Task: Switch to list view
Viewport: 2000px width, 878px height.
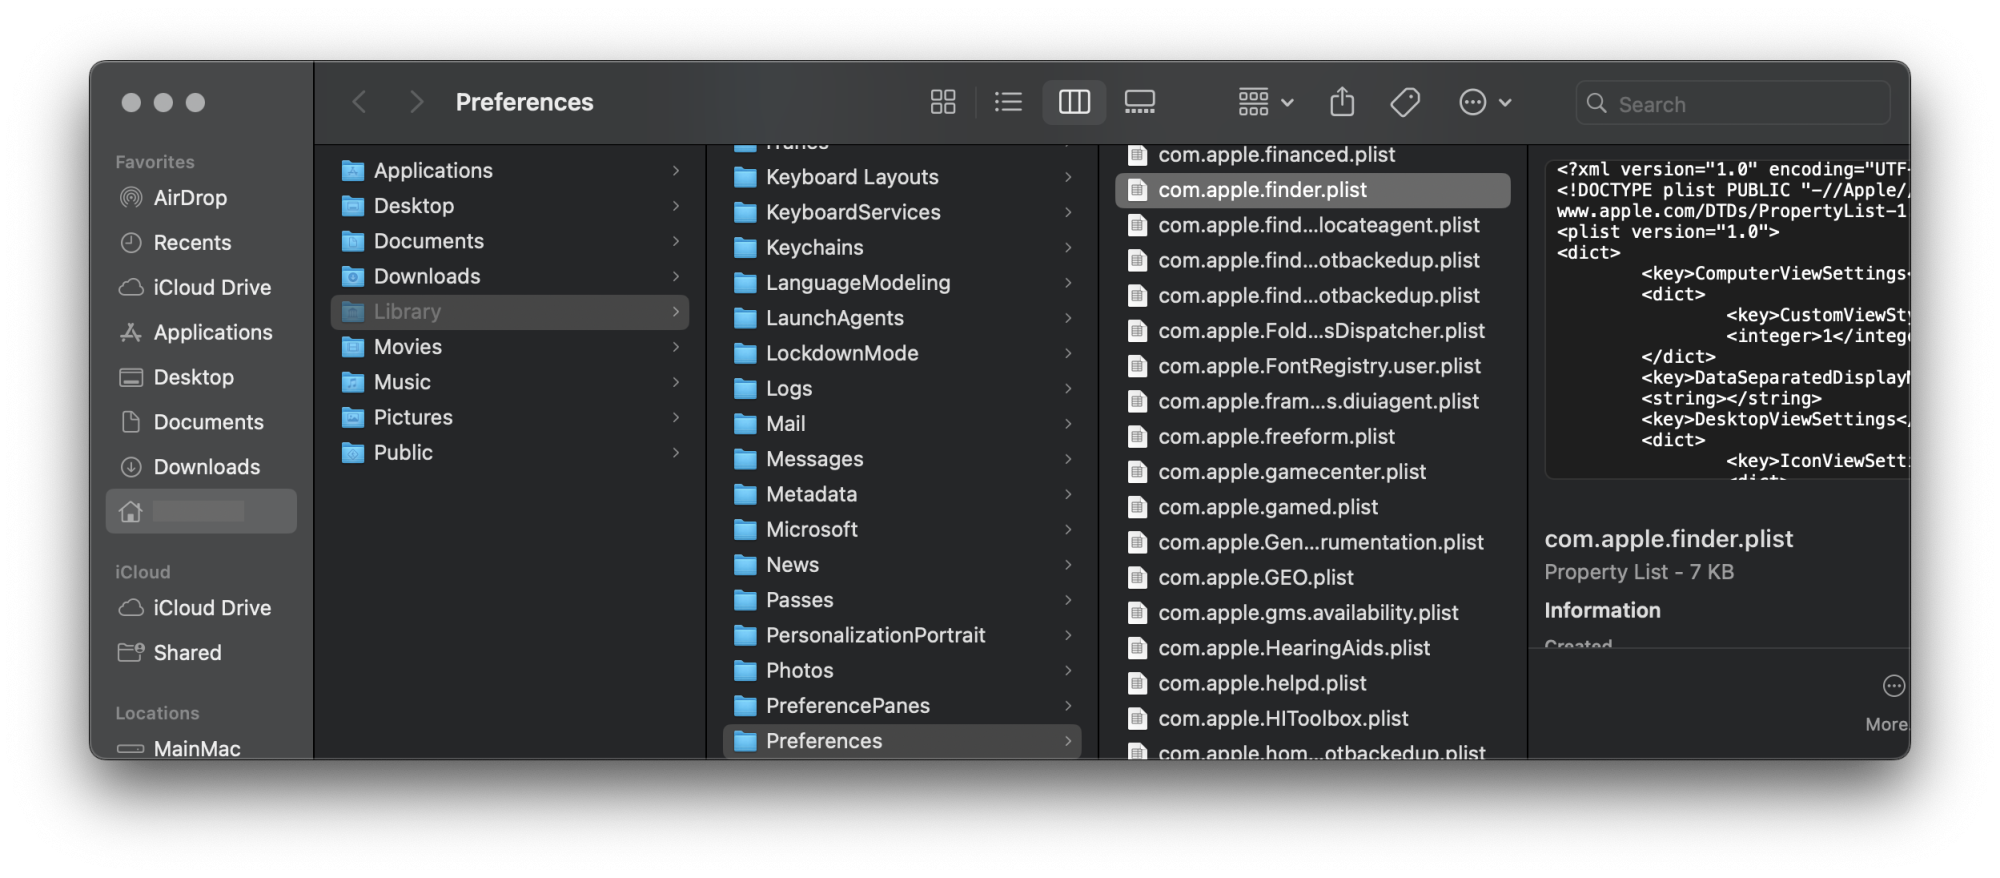Action: pyautogui.click(x=1008, y=102)
